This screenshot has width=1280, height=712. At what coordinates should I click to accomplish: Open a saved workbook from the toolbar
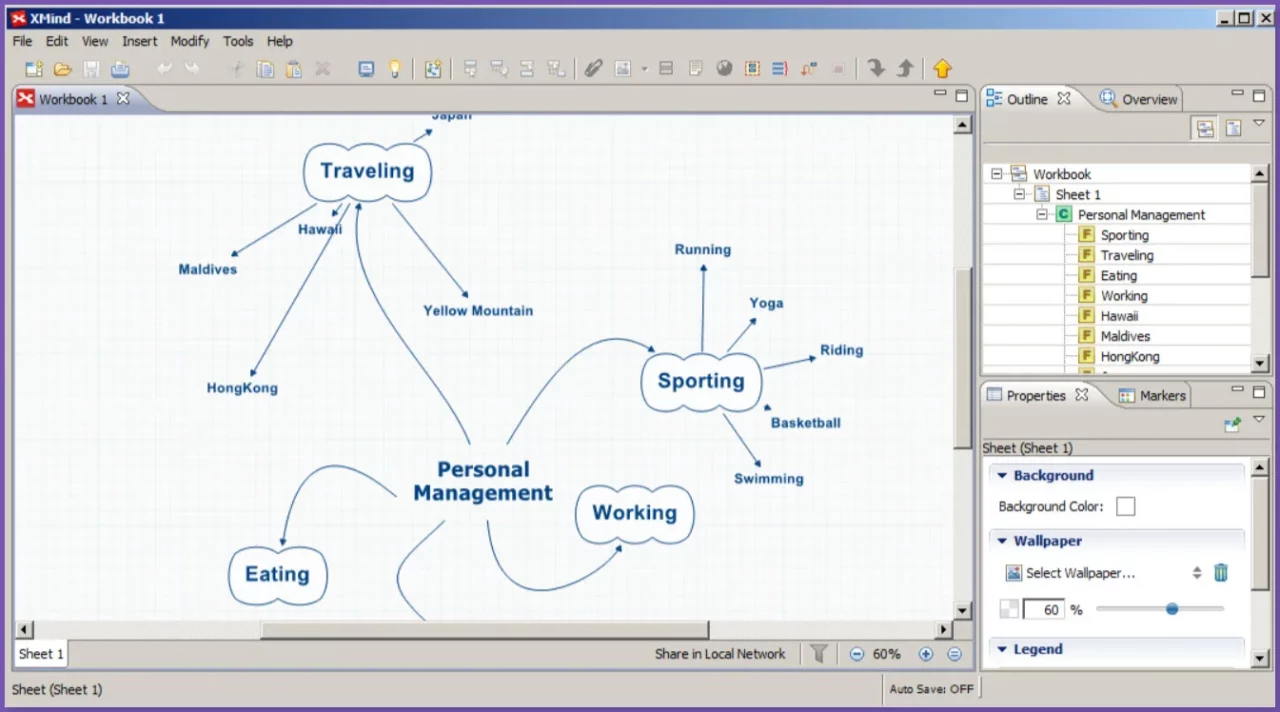coord(62,68)
